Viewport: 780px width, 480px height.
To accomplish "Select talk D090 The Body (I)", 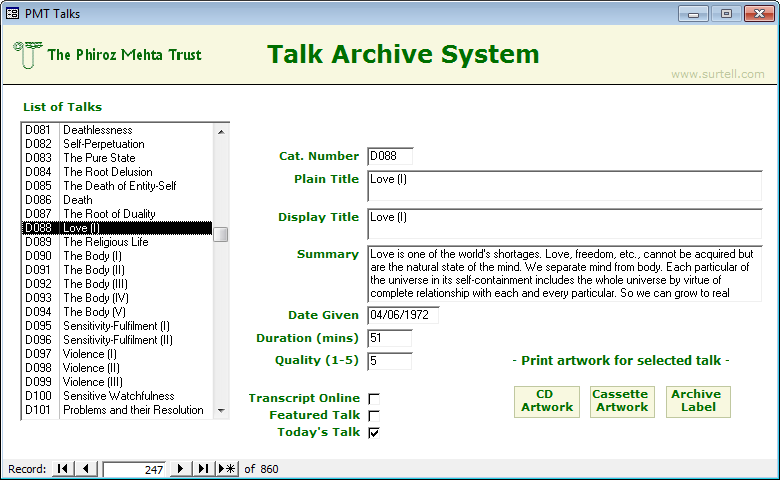I will pyautogui.click(x=117, y=256).
